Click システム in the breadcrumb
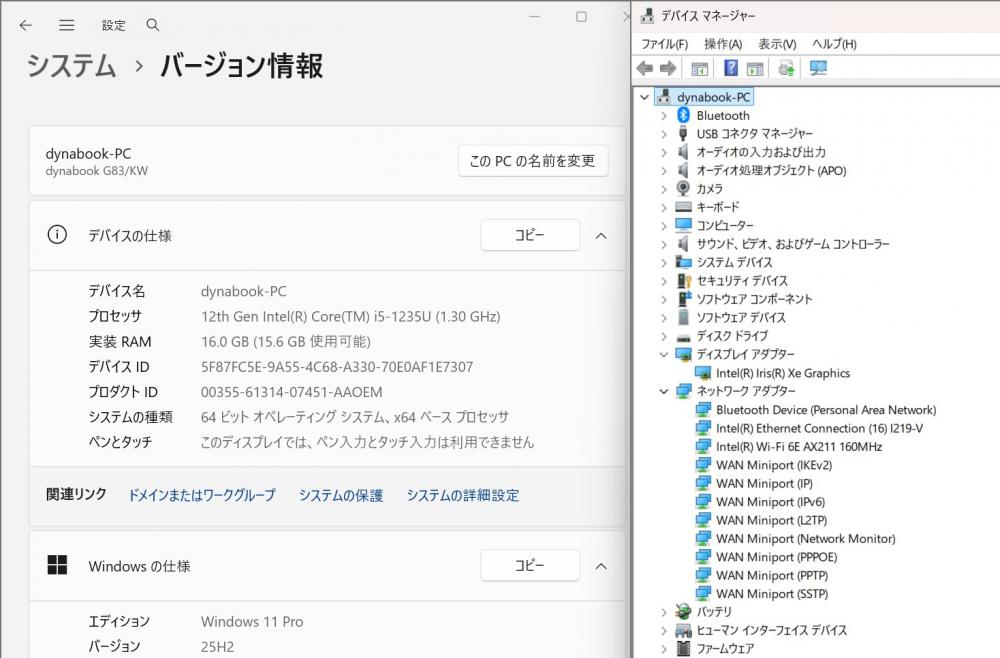This screenshot has height=658, width=1000. click(71, 66)
